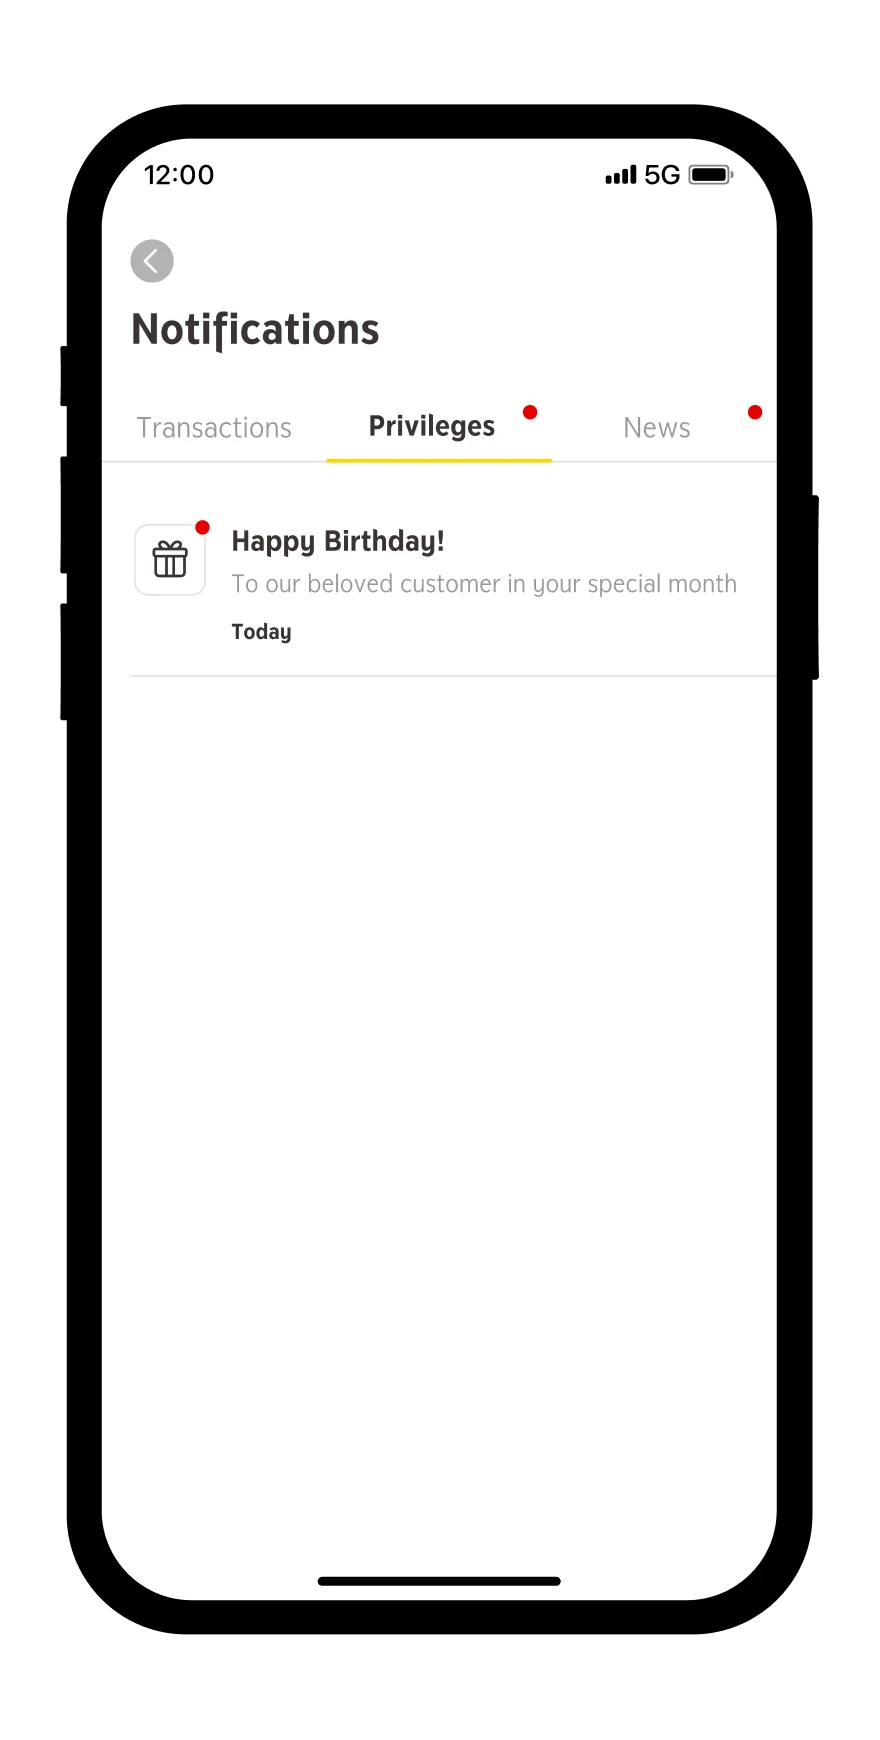Open the Happy Birthday! notification title
This screenshot has width=880, height=1740.
338,541
